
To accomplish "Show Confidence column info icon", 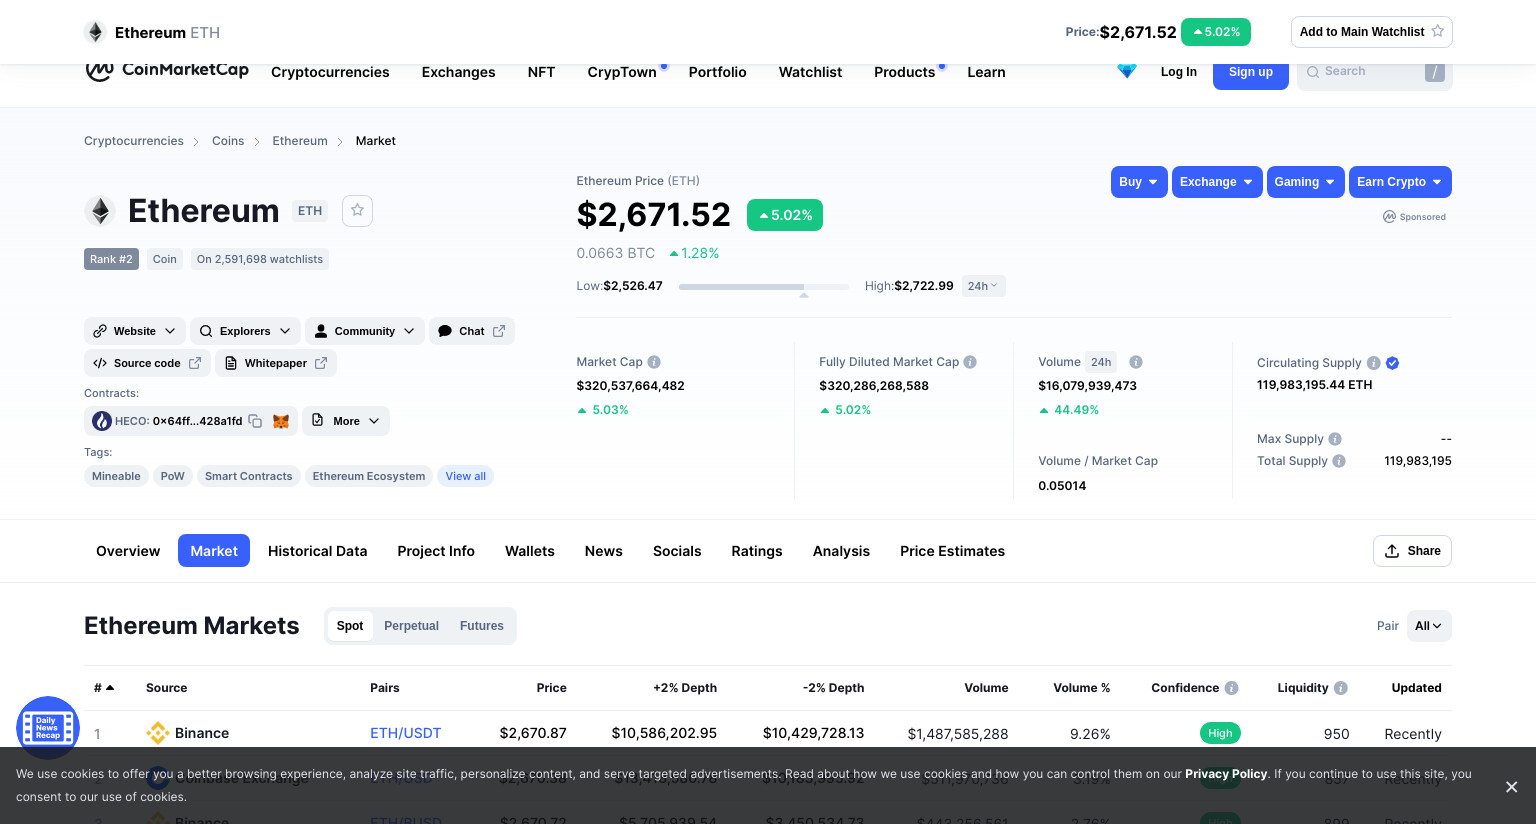I will pos(1232,688).
